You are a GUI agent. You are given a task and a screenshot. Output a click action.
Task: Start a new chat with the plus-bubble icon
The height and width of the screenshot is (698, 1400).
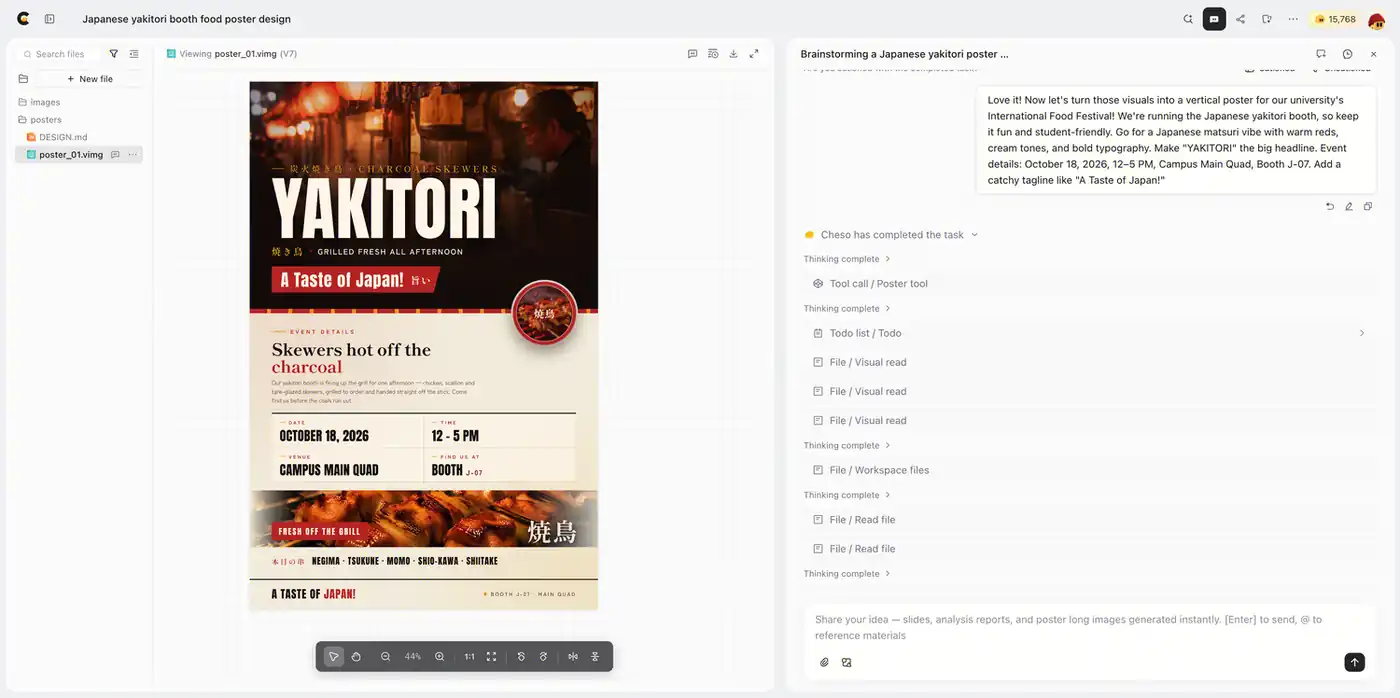[x=1321, y=54]
